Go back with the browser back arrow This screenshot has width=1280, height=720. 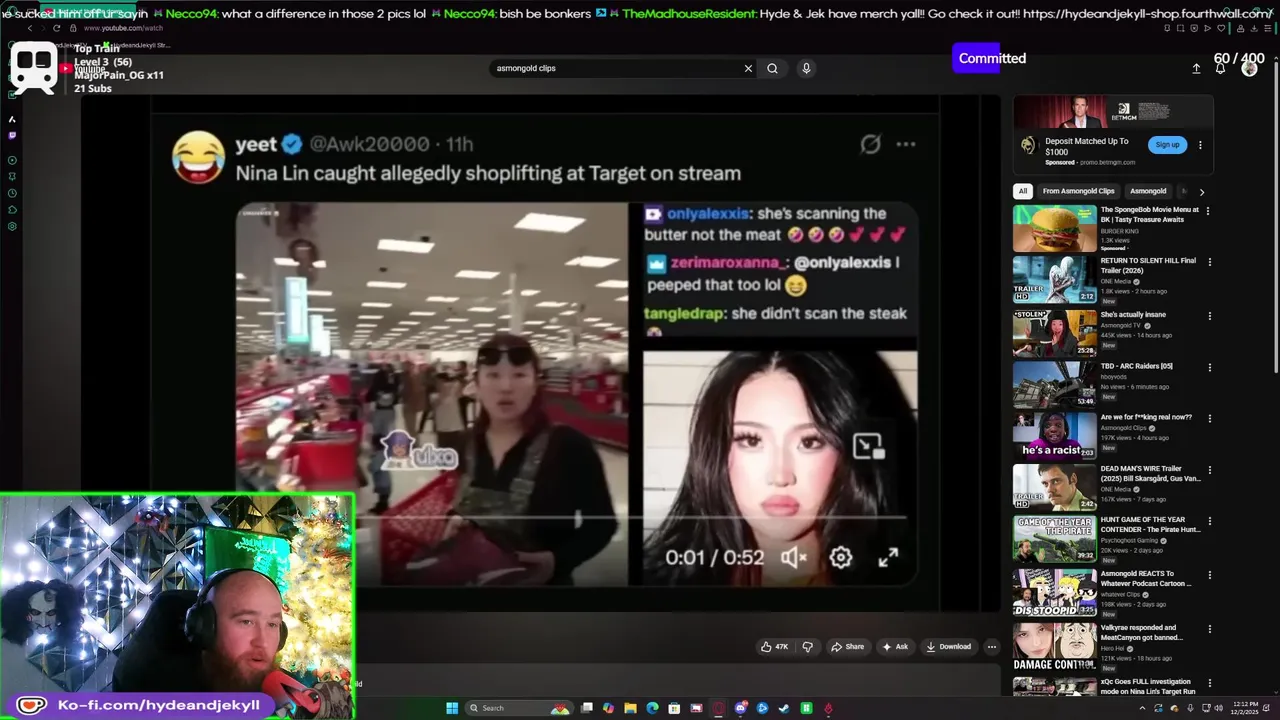30,28
